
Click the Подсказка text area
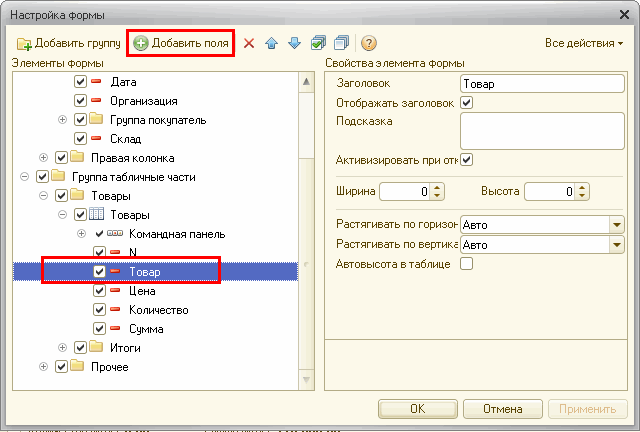[542, 131]
